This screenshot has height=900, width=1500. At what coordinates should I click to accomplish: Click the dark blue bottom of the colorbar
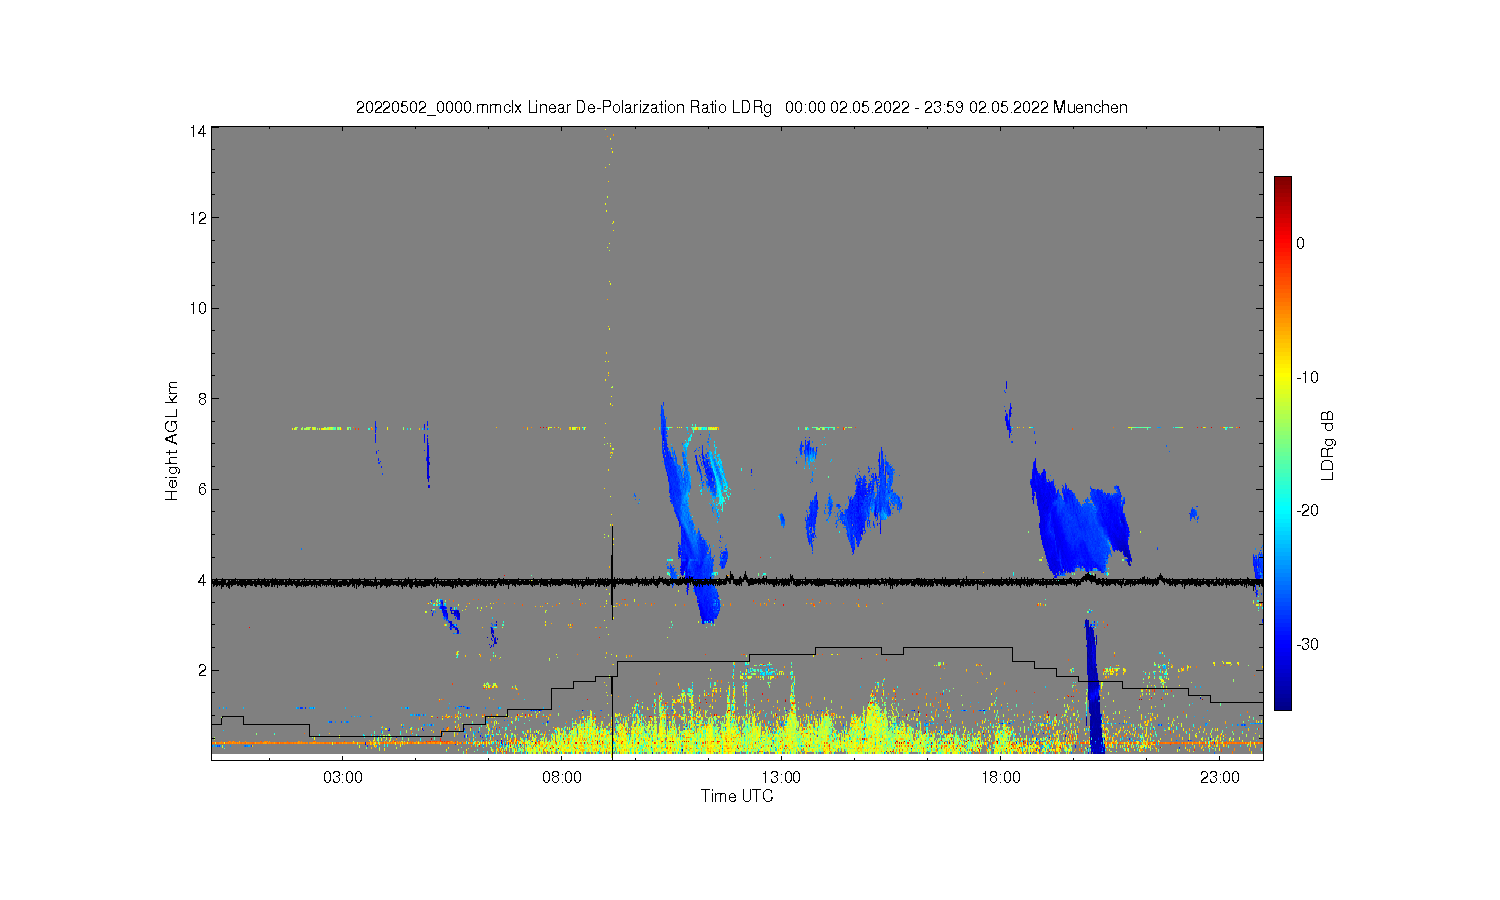1282,702
